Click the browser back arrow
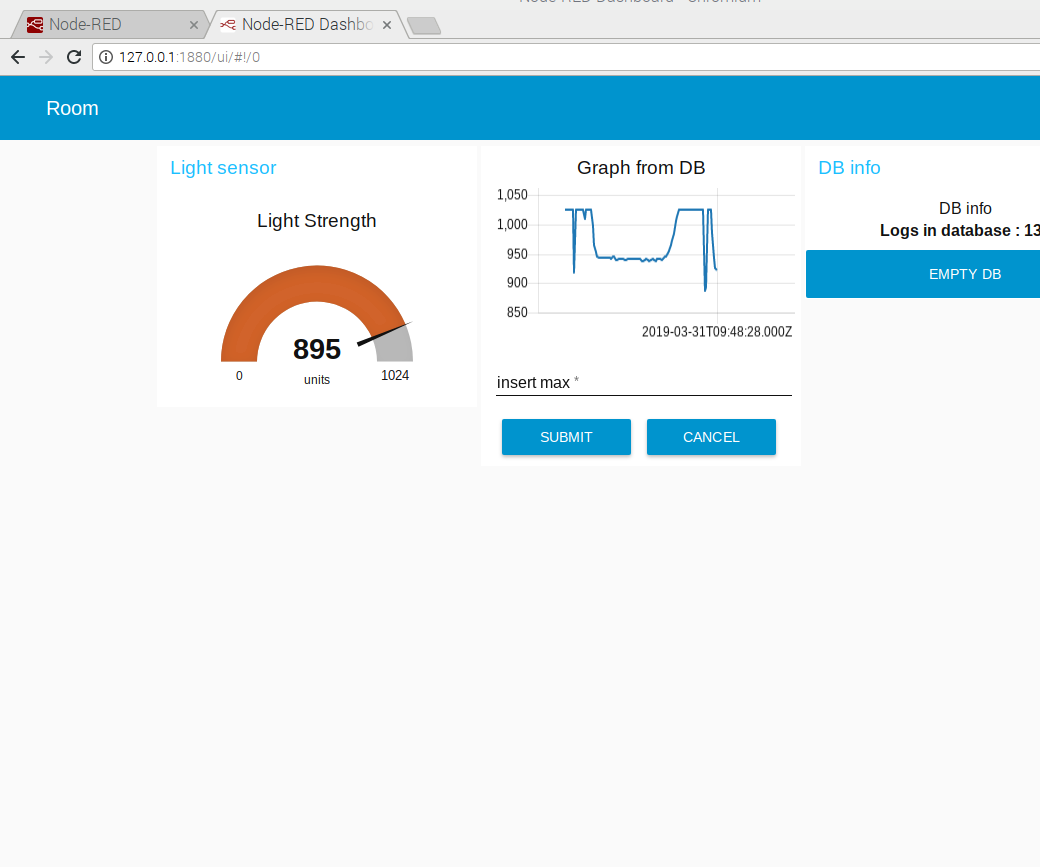1040x867 pixels. (x=17, y=57)
